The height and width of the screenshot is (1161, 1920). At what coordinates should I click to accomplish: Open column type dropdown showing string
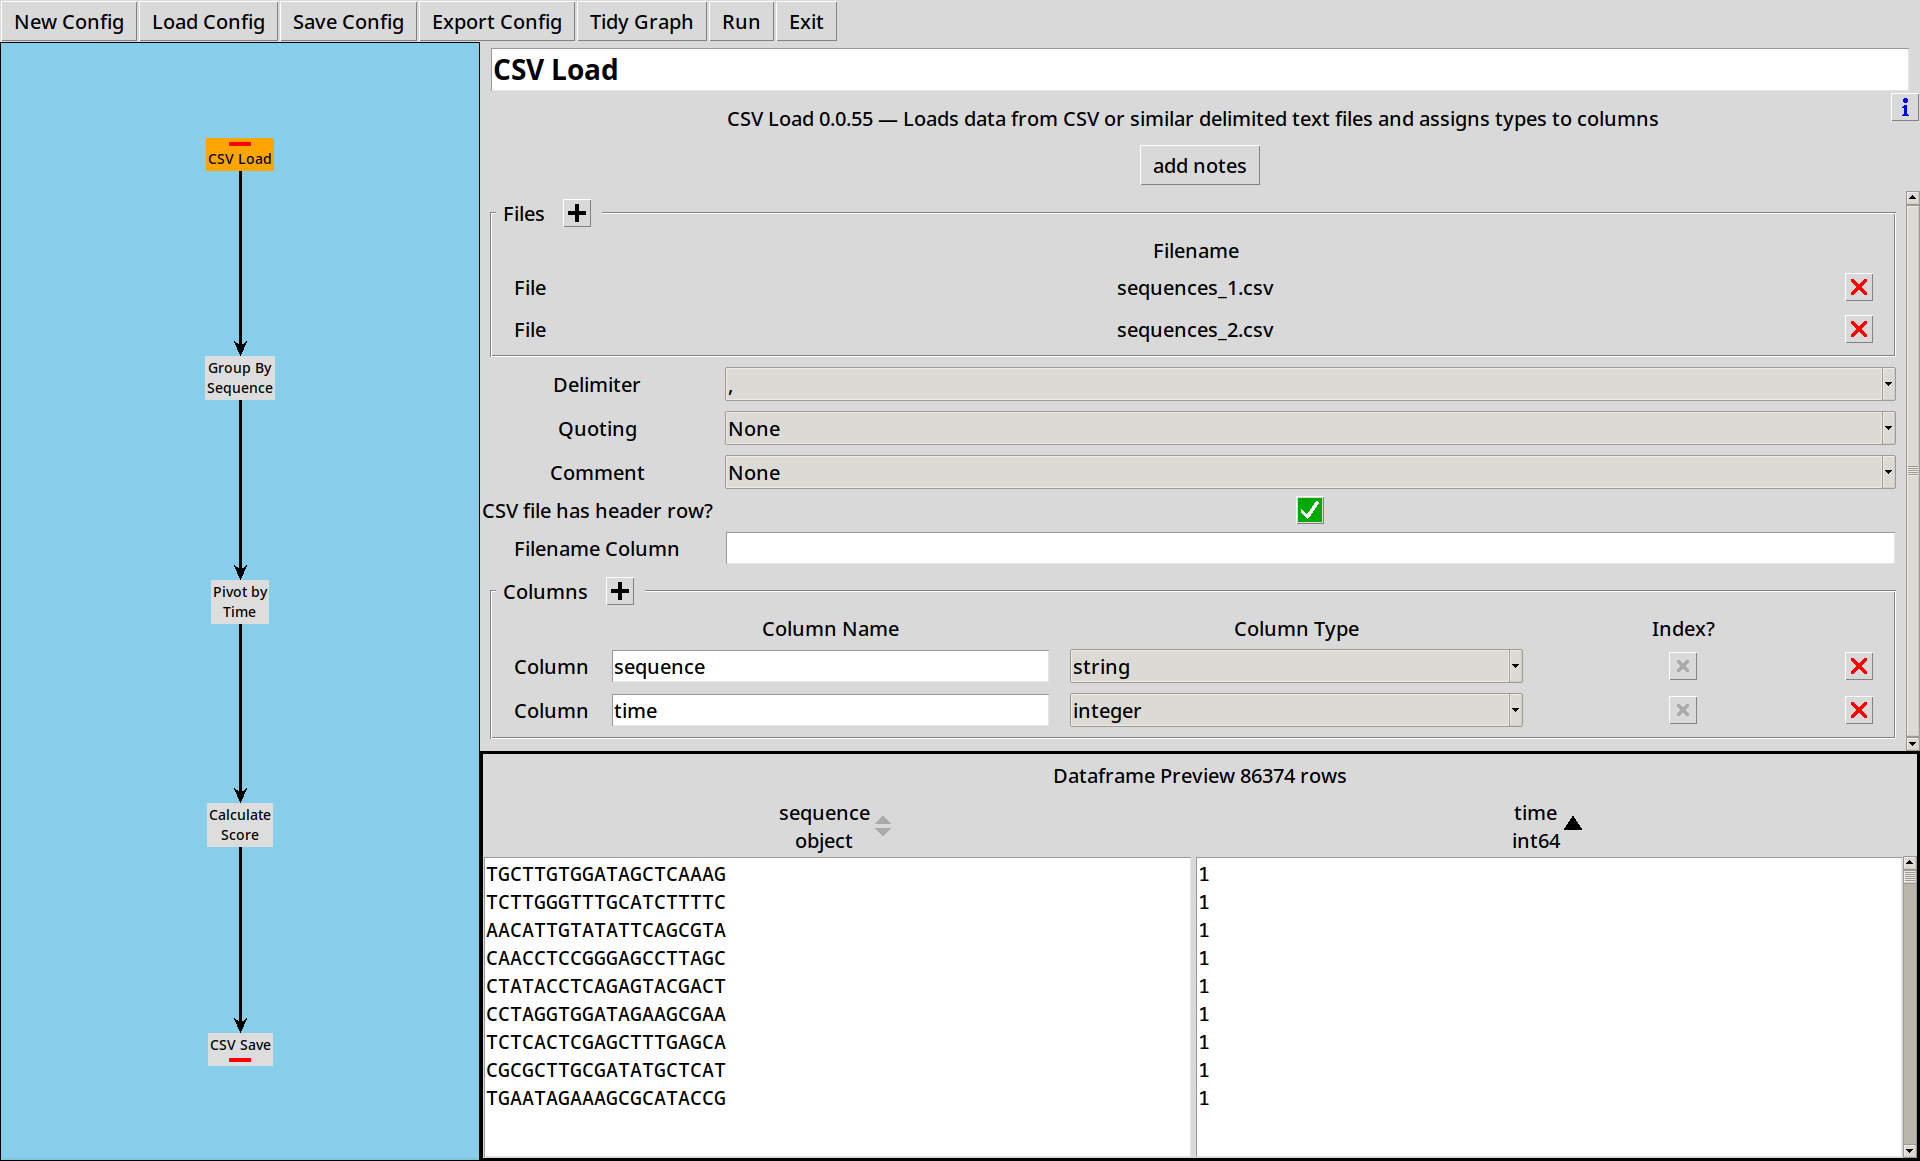click(x=1296, y=667)
